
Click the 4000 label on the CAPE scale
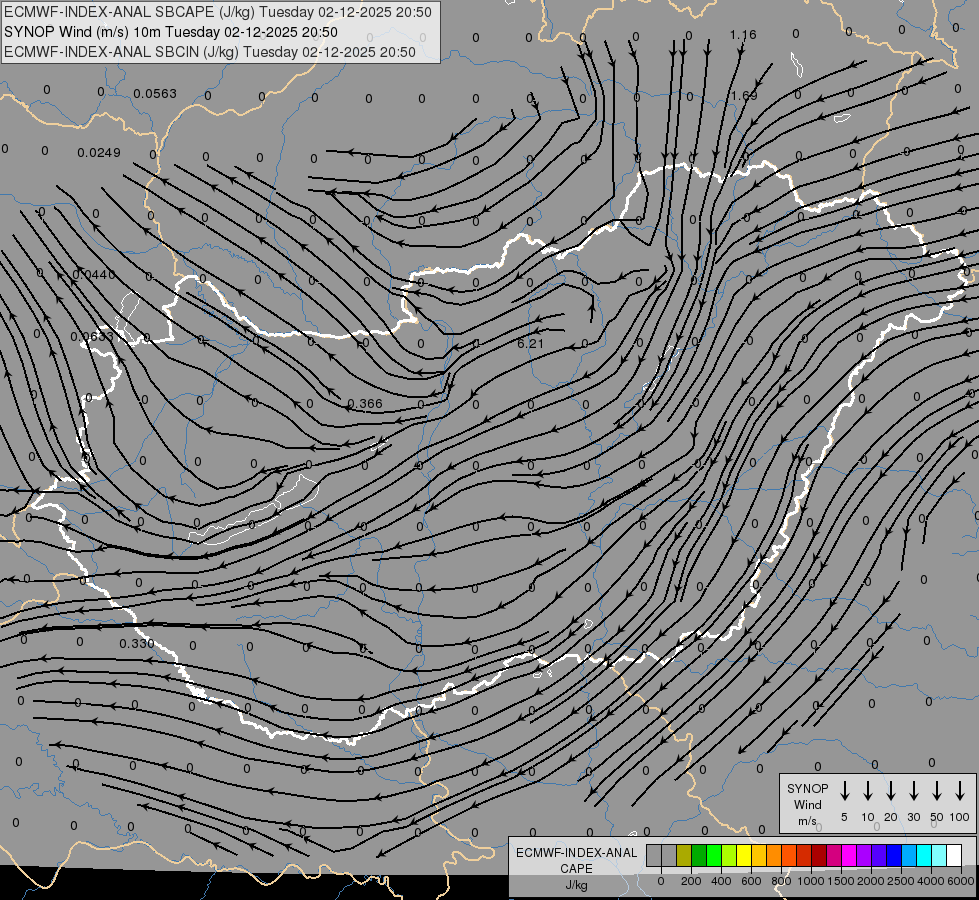pos(931,881)
